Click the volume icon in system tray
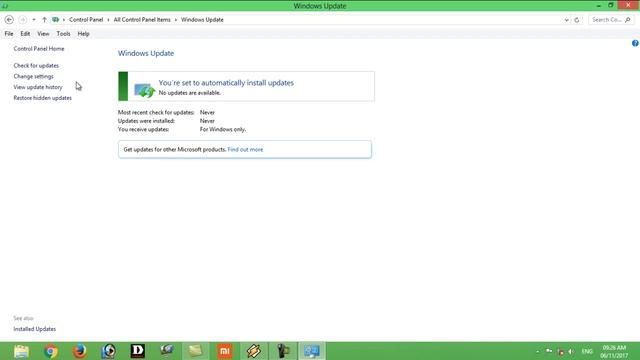Image resolution: width=640 pixels, height=360 pixels. (571, 351)
